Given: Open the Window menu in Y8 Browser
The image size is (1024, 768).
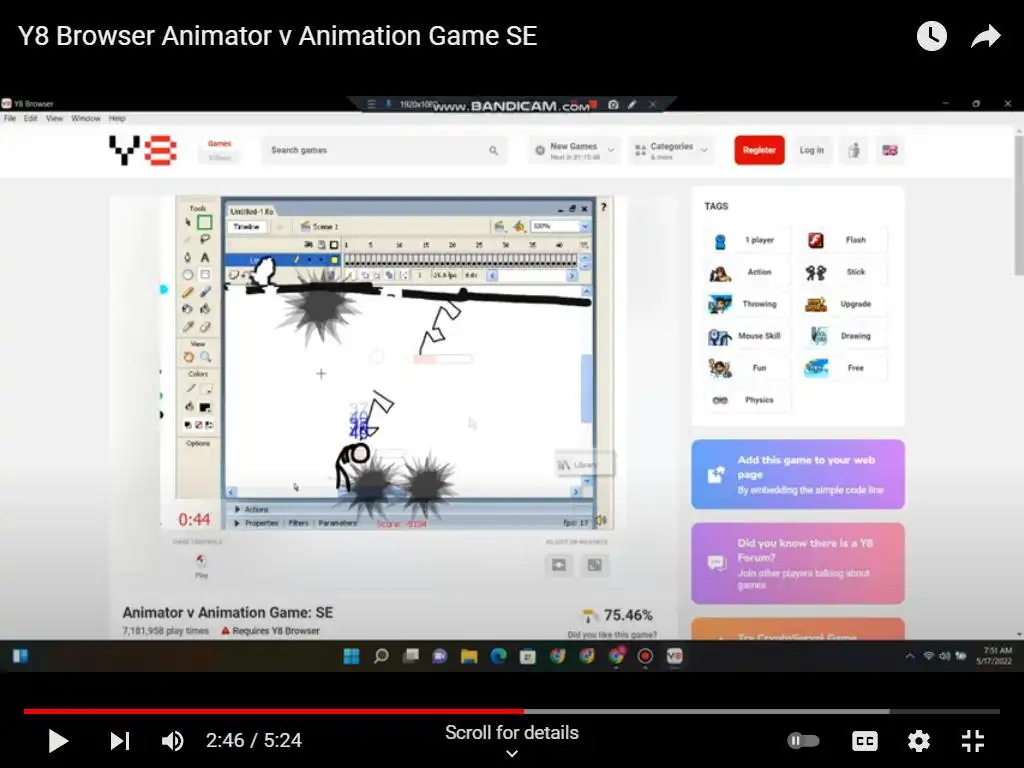Looking at the screenshot, I should click(86, 118).
